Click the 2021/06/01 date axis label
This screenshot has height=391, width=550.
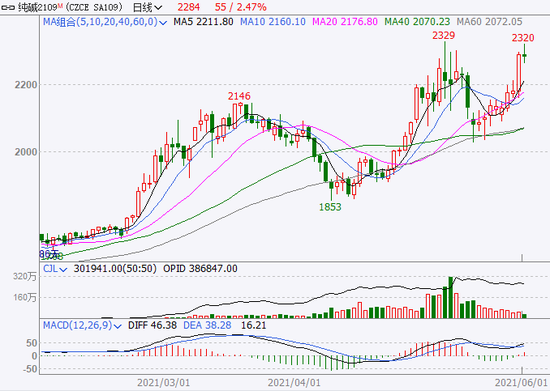point(521,383)
